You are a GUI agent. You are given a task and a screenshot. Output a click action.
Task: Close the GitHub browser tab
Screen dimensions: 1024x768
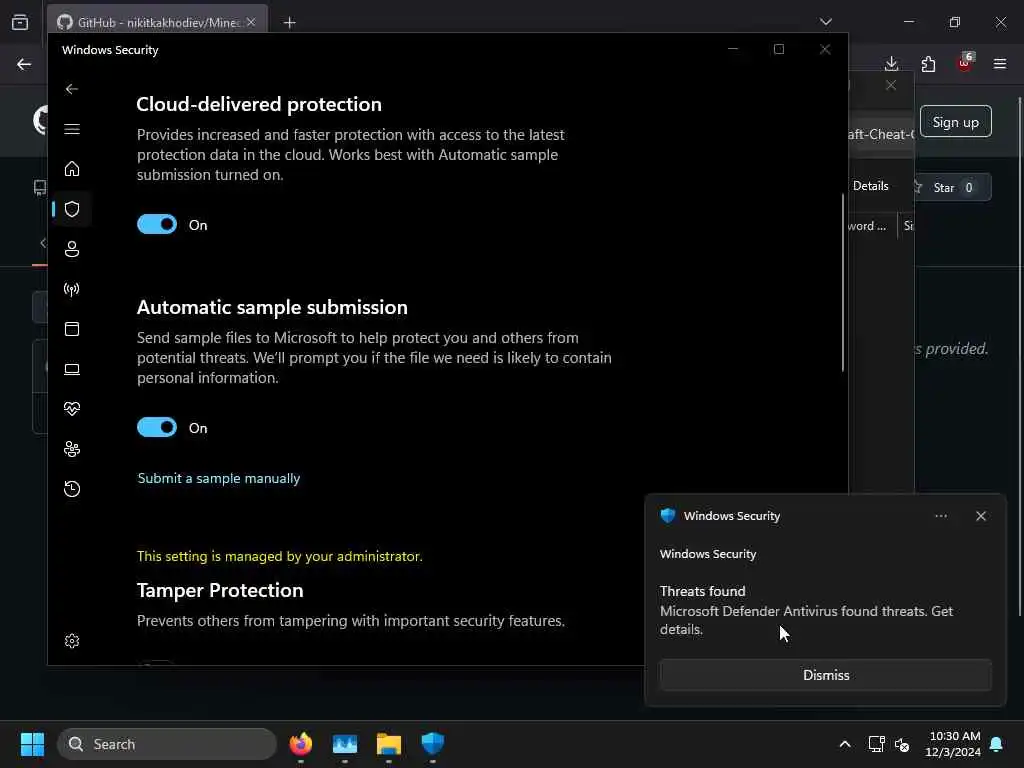pos(251,22)
